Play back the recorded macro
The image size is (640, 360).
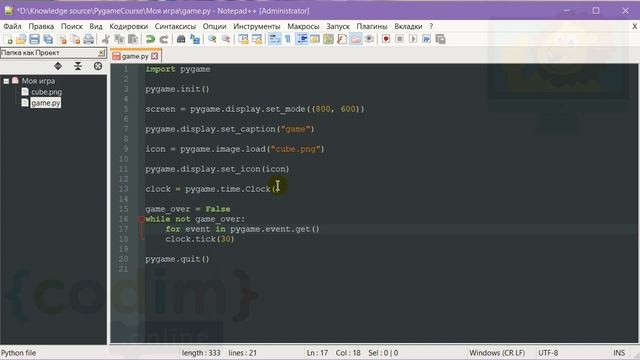pyautogui.click(x=413, y=39)
